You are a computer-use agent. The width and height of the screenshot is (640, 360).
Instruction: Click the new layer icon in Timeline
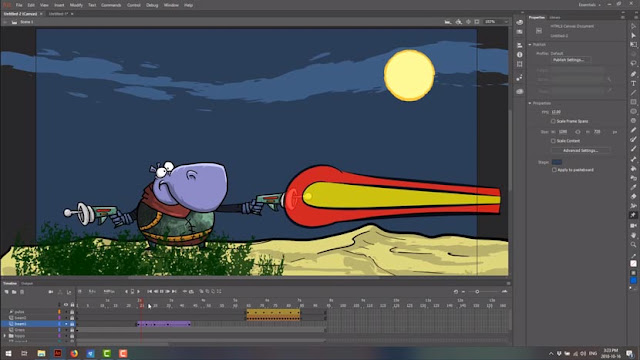[7, 292]
